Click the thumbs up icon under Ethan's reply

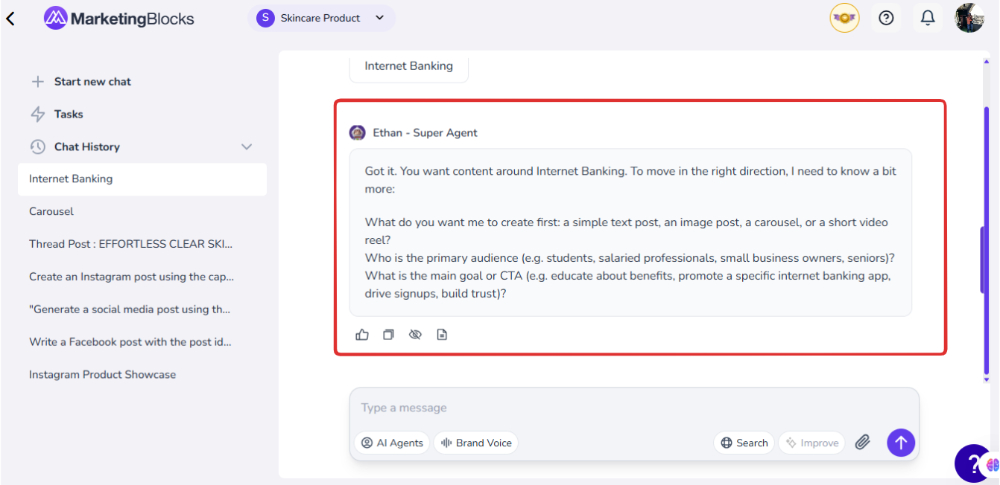point(362,334)
